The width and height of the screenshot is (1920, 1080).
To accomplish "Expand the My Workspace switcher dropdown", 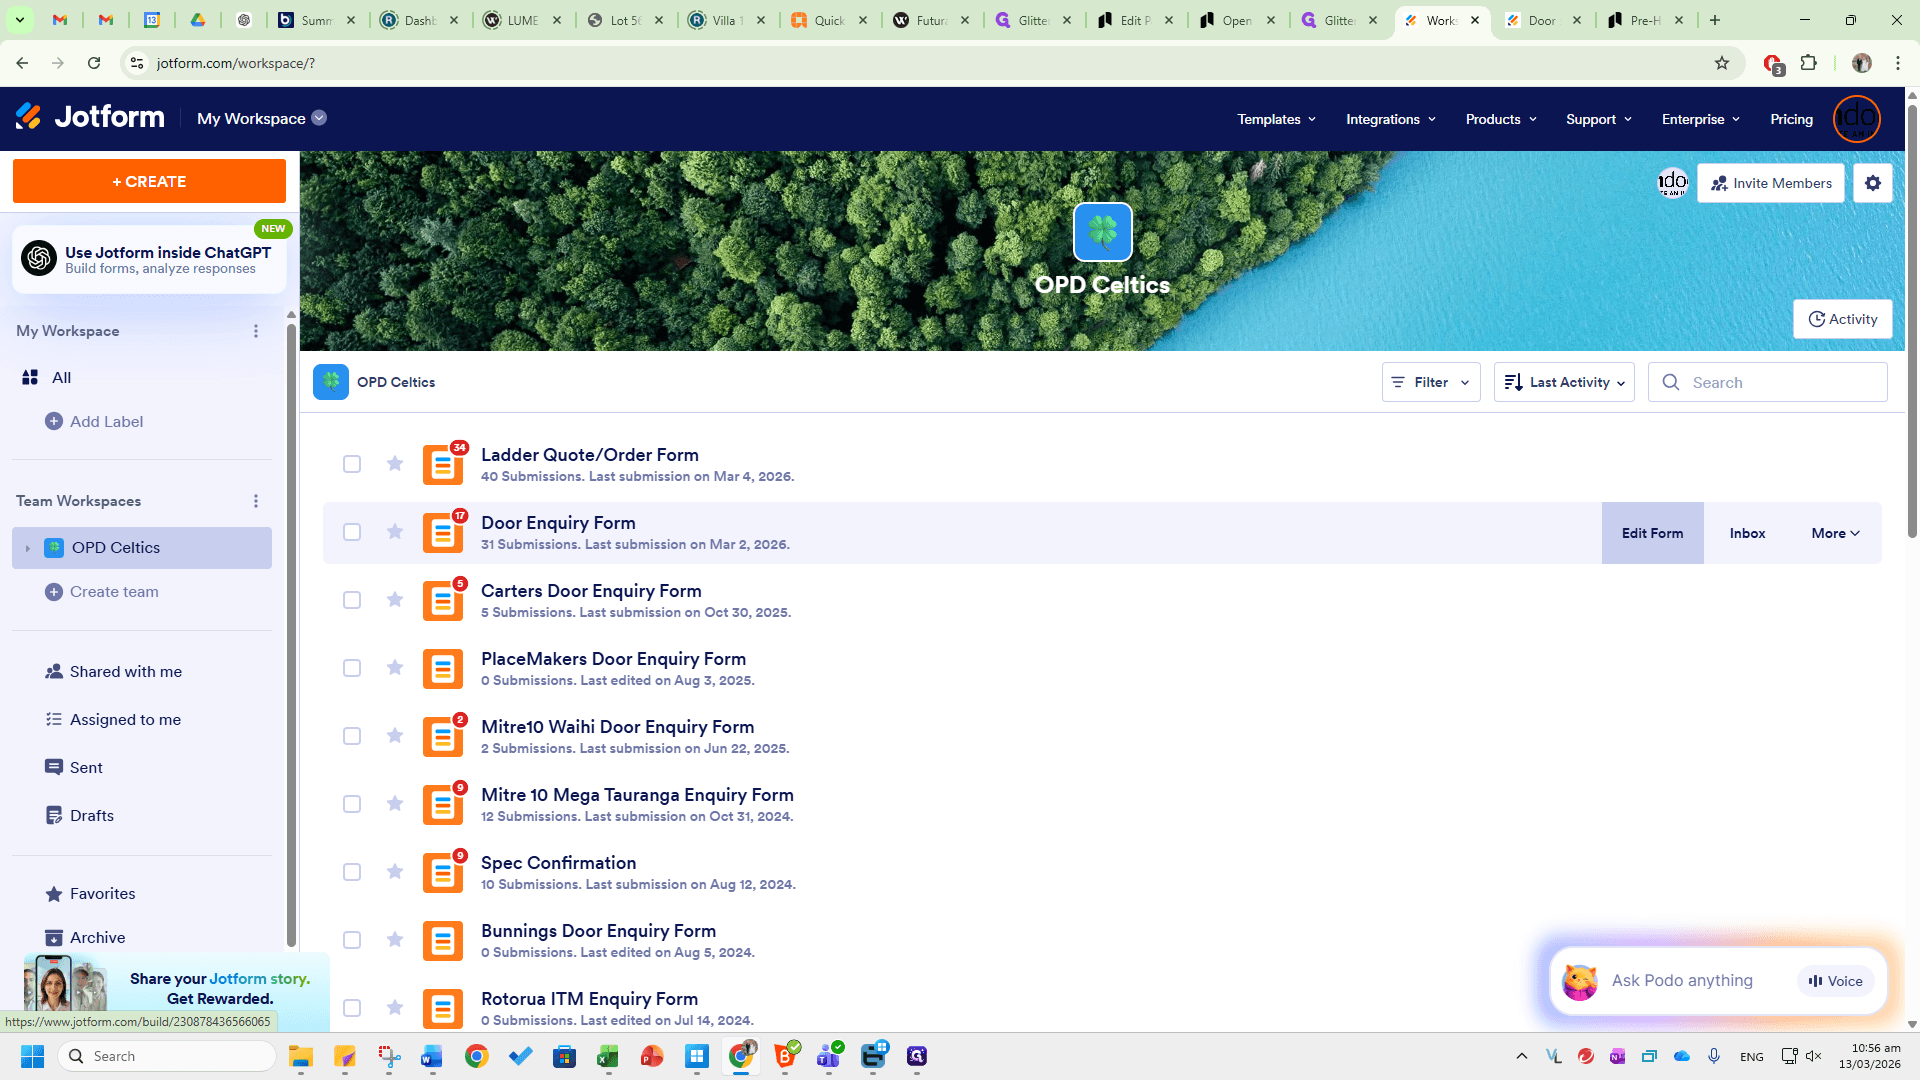I will (x=262, y=118).
